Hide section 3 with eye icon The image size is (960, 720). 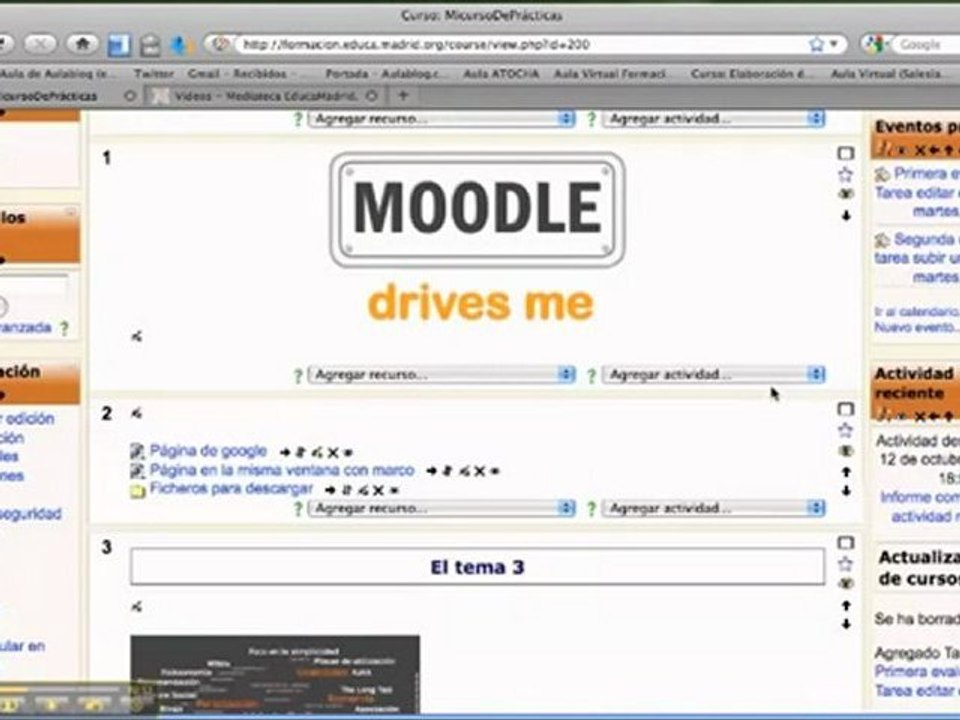(x=846, y=584)
